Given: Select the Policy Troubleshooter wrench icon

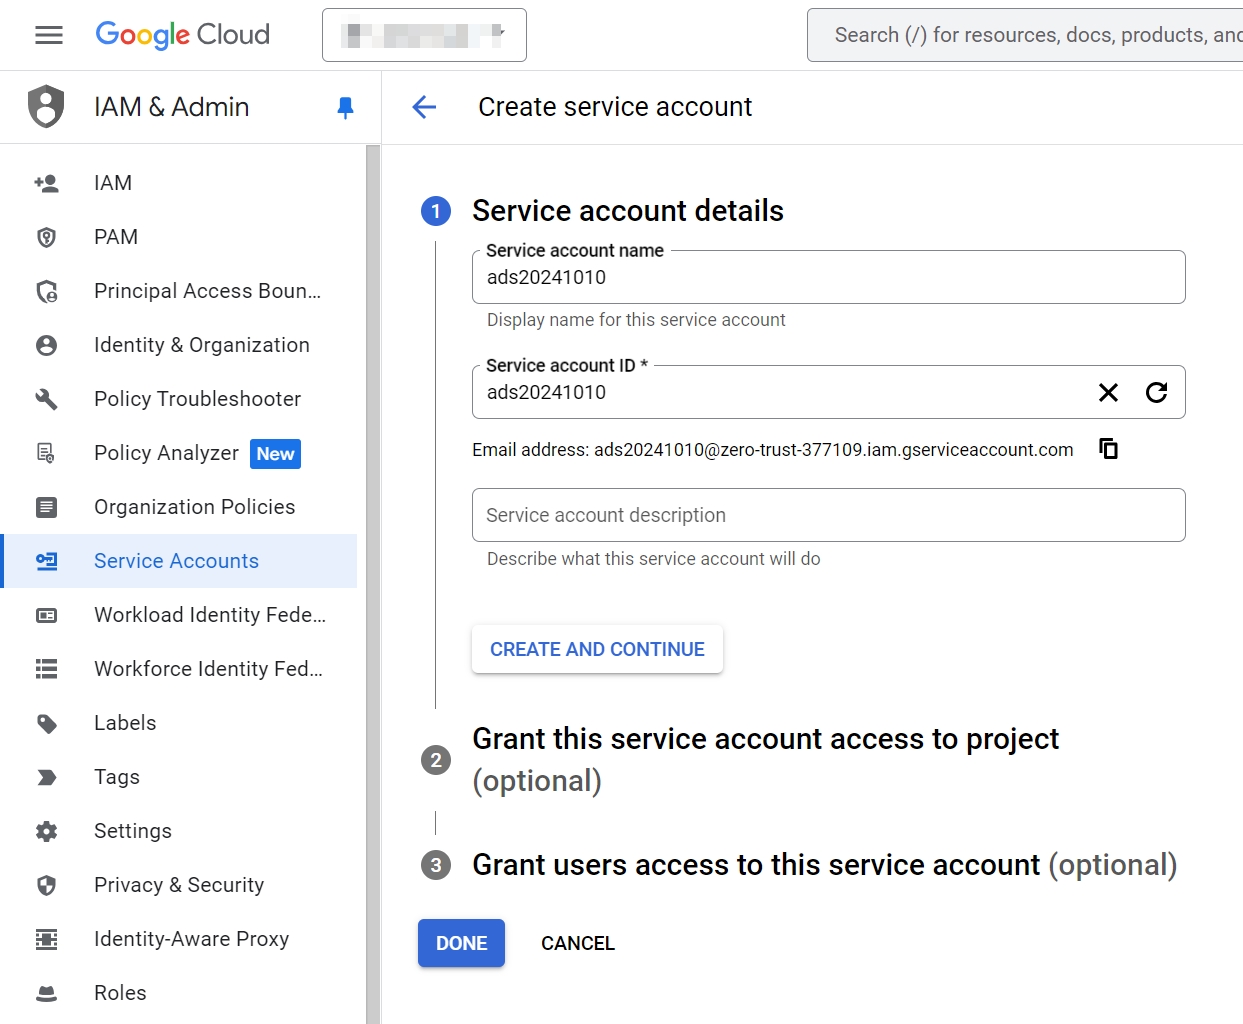Looking at the screenshot, I should point(46,398).
